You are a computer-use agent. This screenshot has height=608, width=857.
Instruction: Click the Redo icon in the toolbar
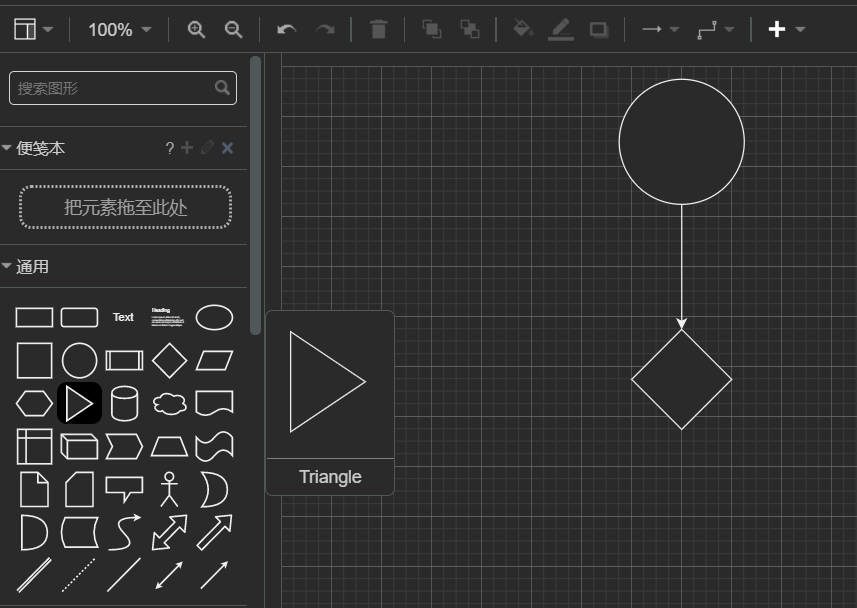point(325,29)
